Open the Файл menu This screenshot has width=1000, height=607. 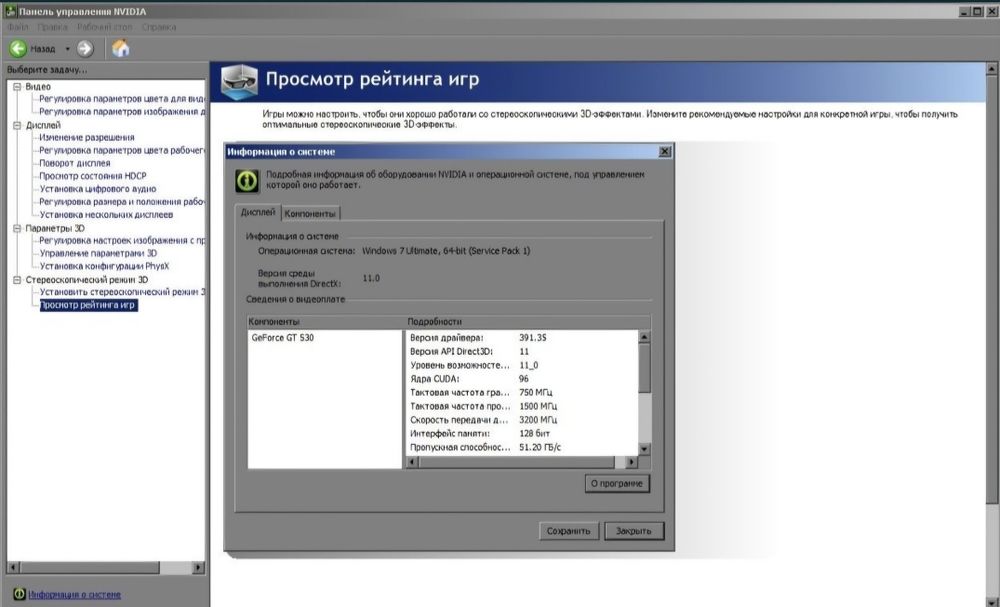(x=18, y=27)
